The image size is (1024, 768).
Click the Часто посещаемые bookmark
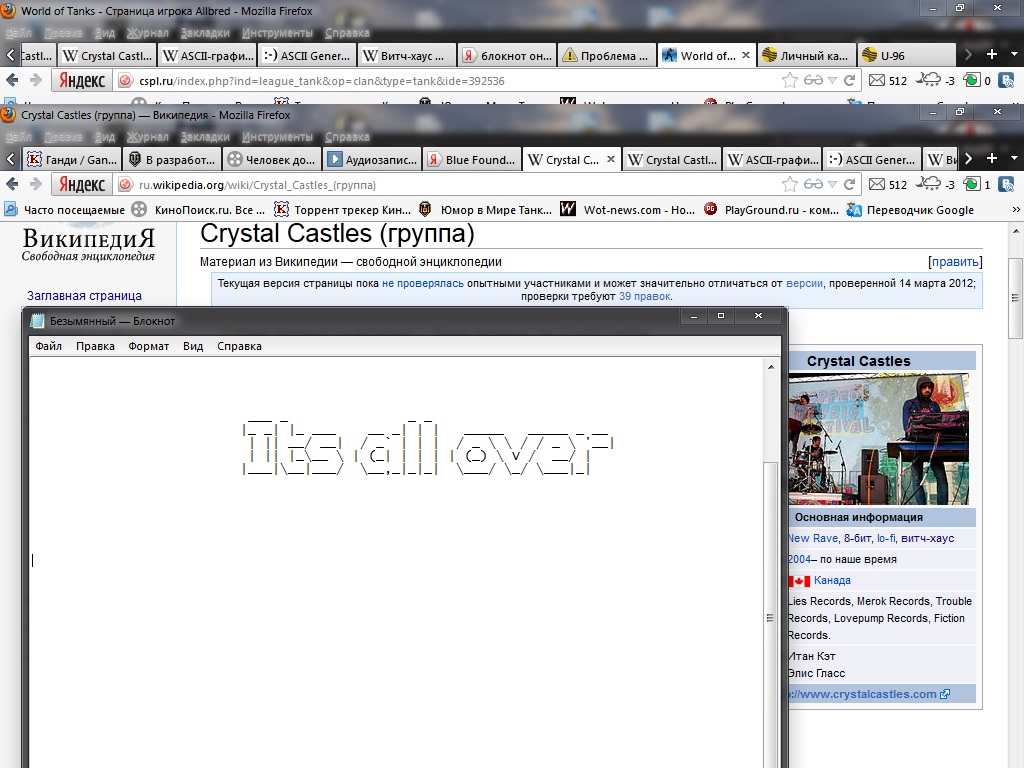(64, 210)
